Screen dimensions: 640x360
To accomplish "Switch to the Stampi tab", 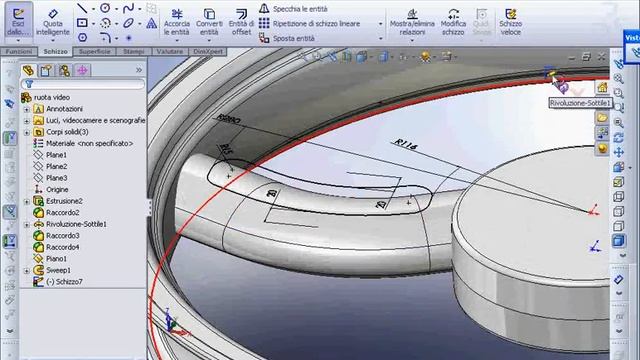I will [x=134, y=52].
